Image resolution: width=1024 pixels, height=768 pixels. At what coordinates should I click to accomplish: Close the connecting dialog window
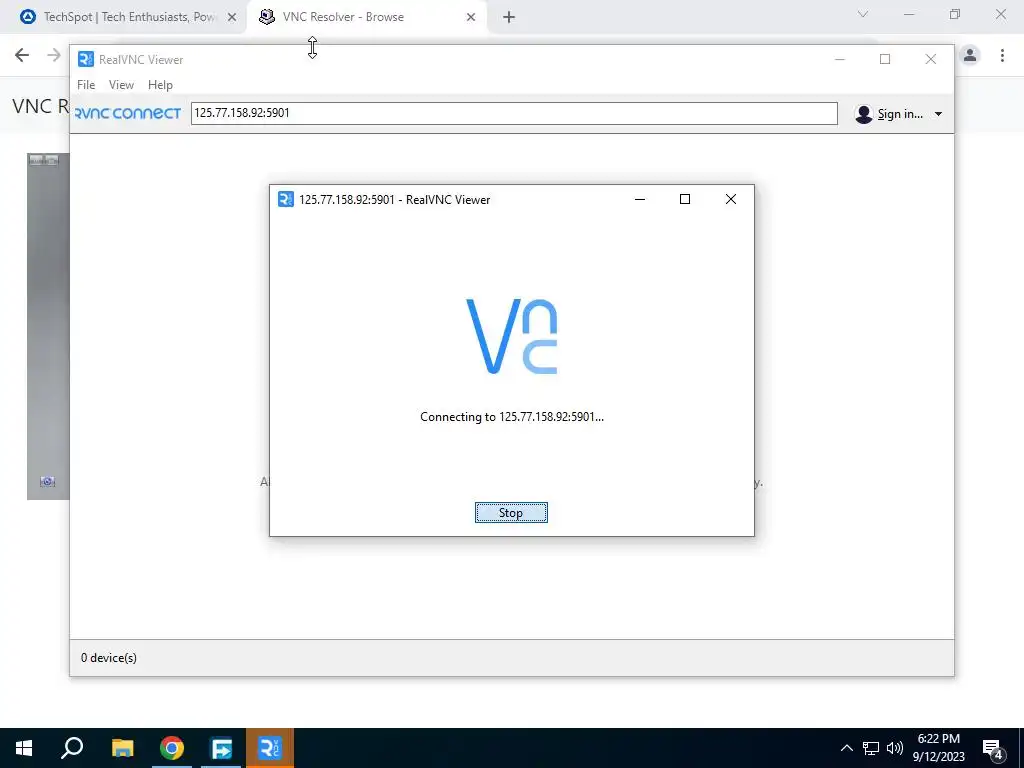731,199
